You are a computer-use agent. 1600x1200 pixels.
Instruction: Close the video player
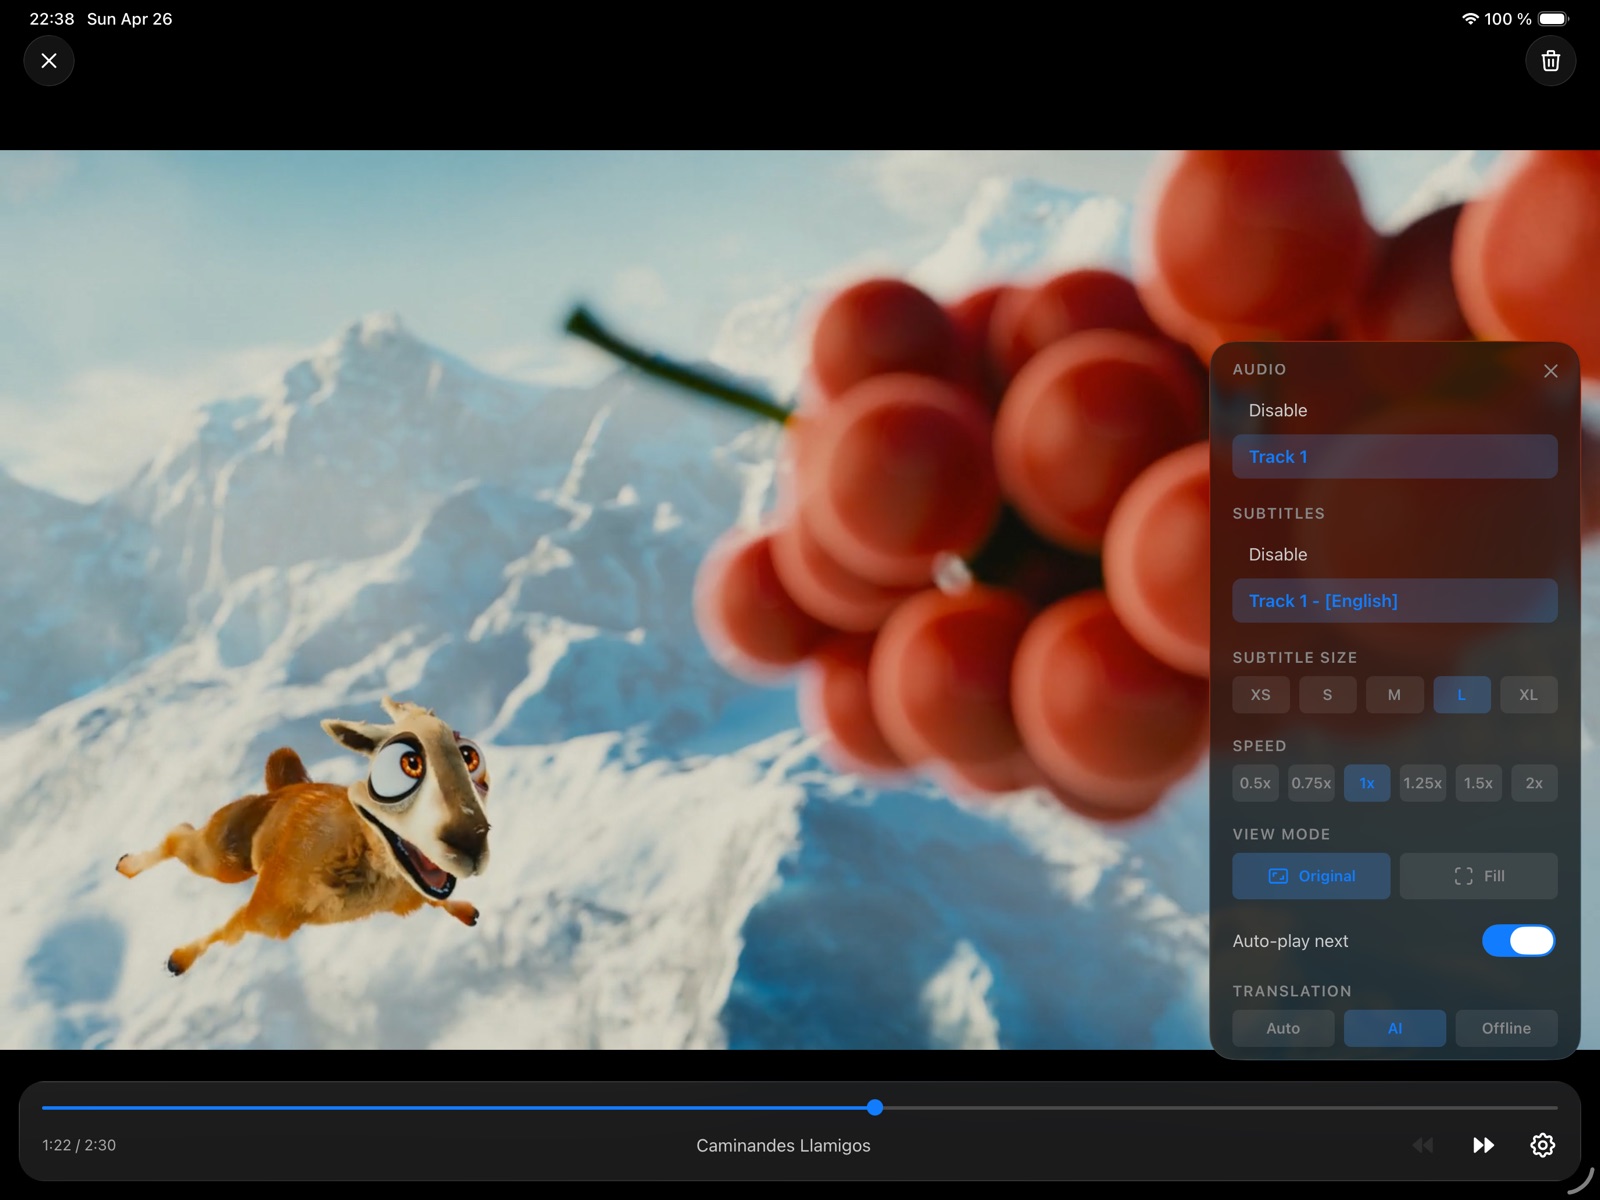(48, 60)
